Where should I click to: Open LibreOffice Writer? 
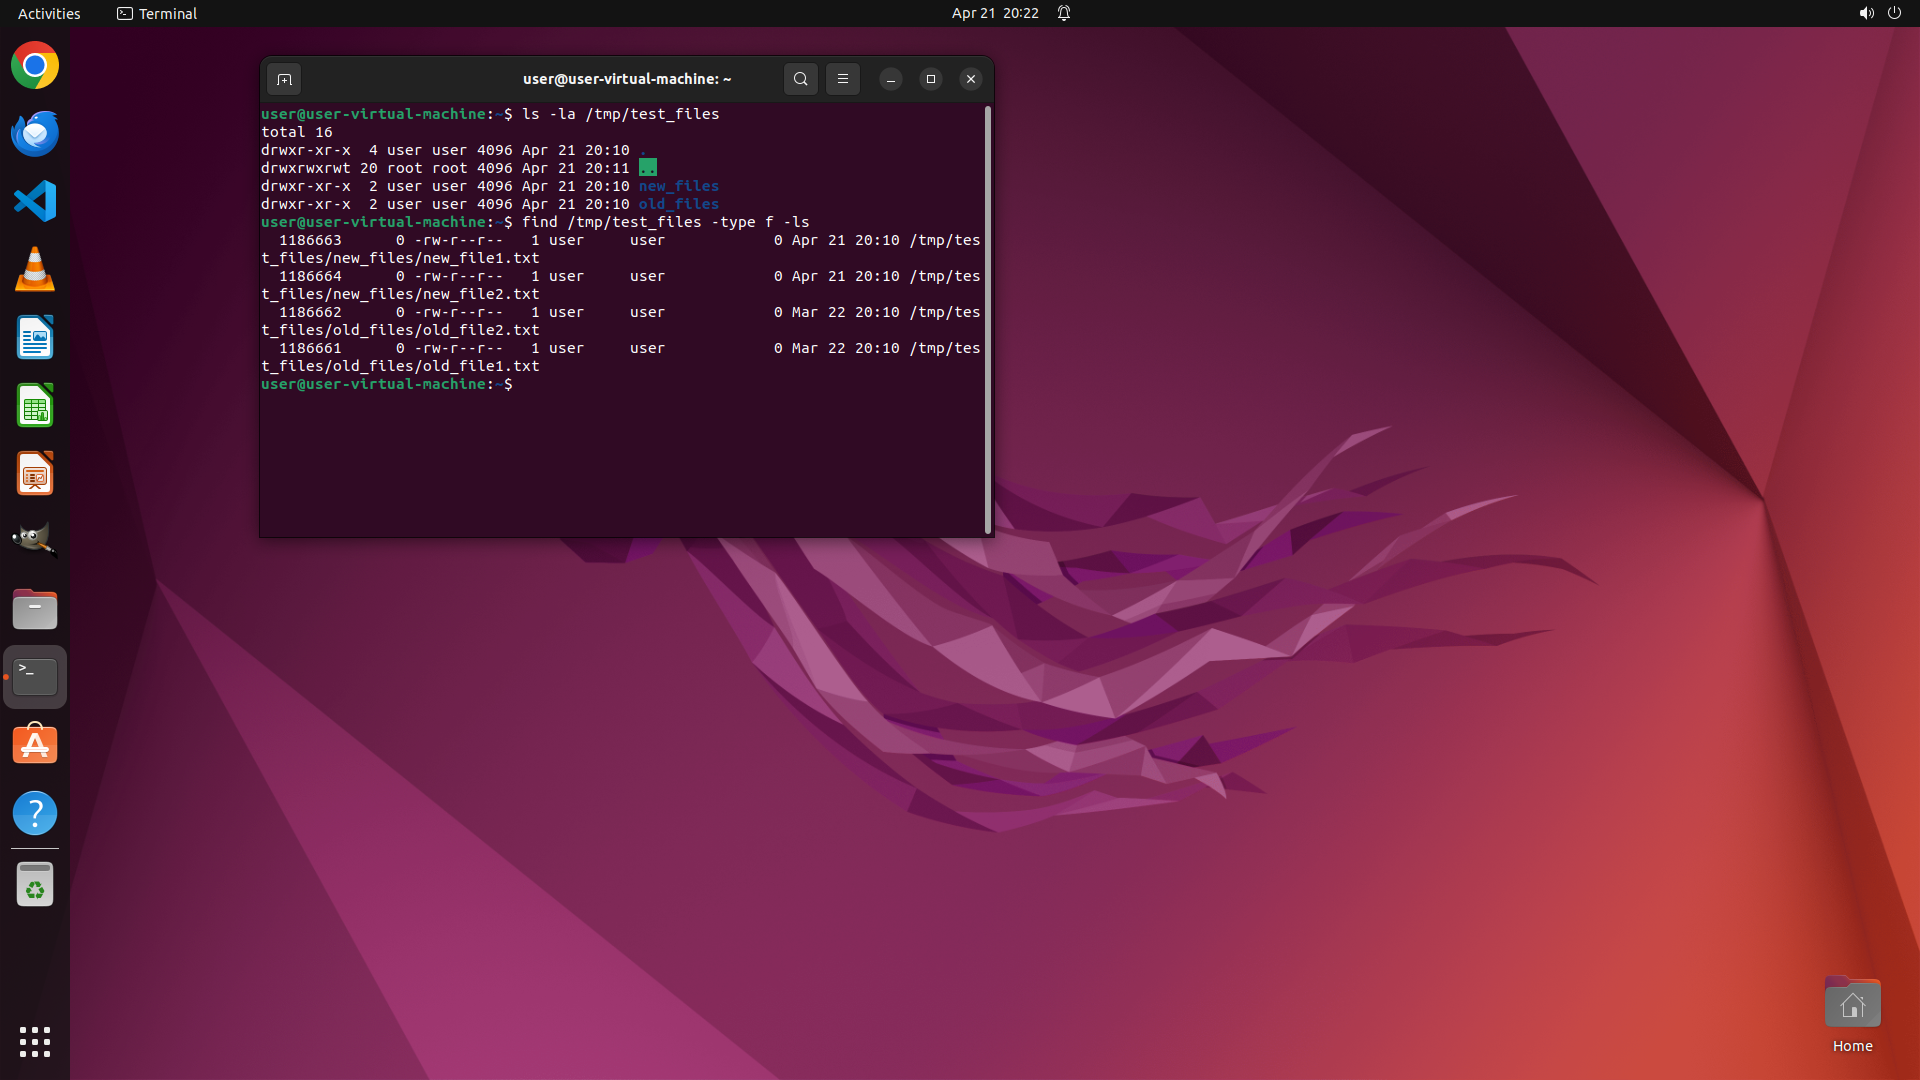[35, 338]
